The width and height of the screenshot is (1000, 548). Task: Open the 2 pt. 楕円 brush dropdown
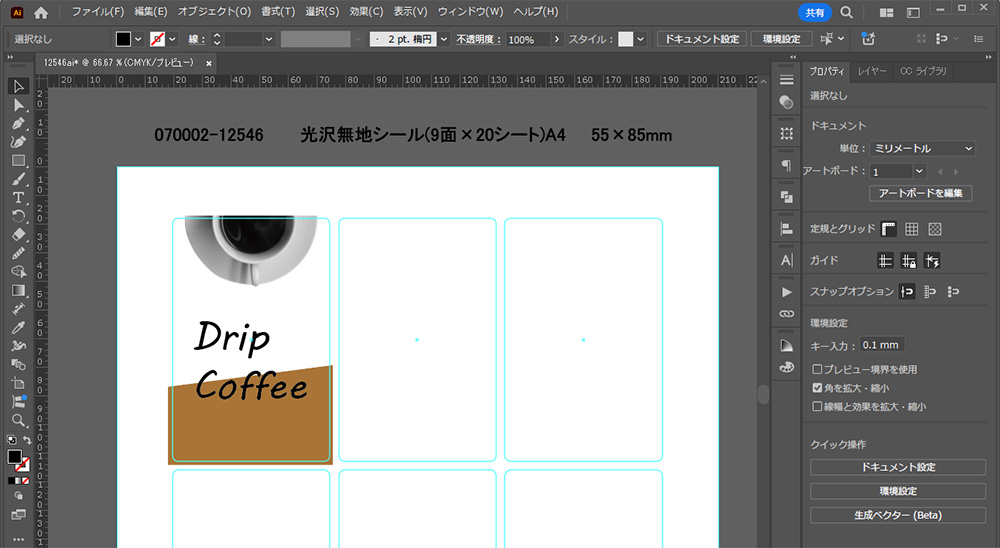(x=443, y=39)
